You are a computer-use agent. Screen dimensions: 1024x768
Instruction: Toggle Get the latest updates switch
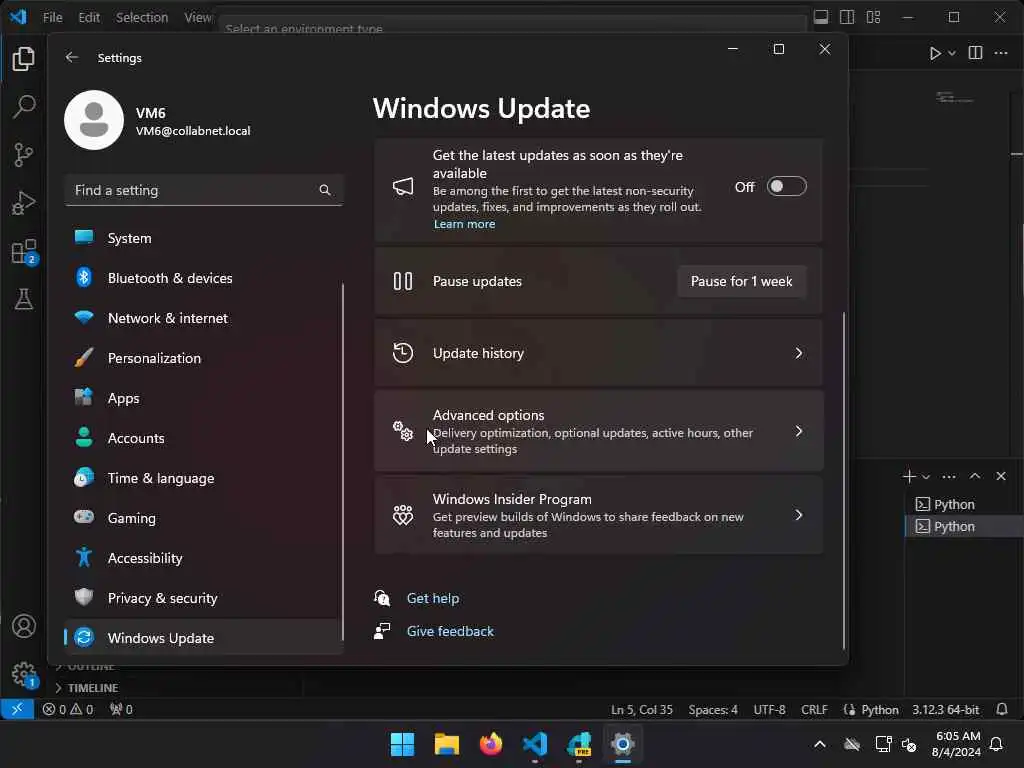tap(786, 187)
